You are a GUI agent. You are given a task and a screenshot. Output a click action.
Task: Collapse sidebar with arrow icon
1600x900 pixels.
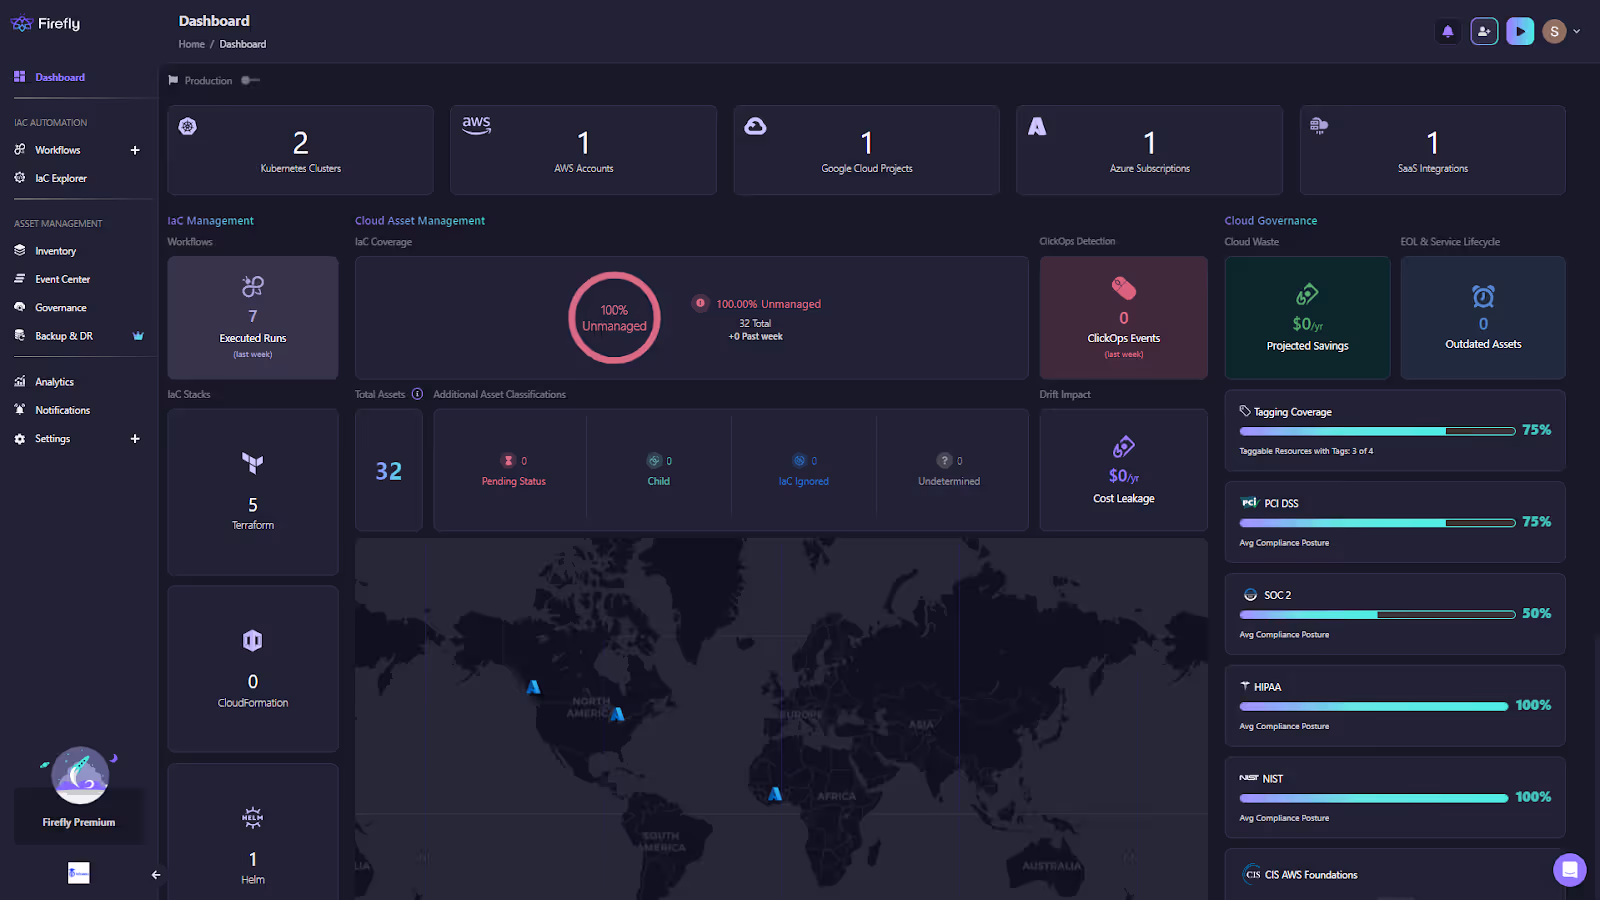[156, 875]
